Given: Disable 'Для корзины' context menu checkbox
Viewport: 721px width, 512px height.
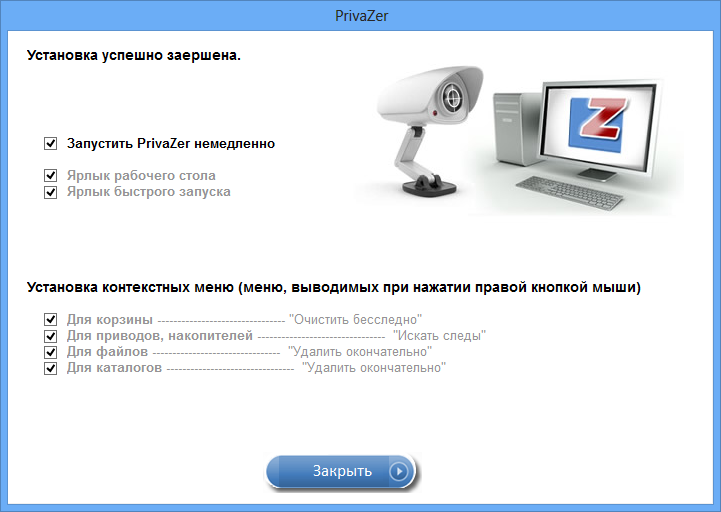Looking at the screenshot, I should click(51, 320).
